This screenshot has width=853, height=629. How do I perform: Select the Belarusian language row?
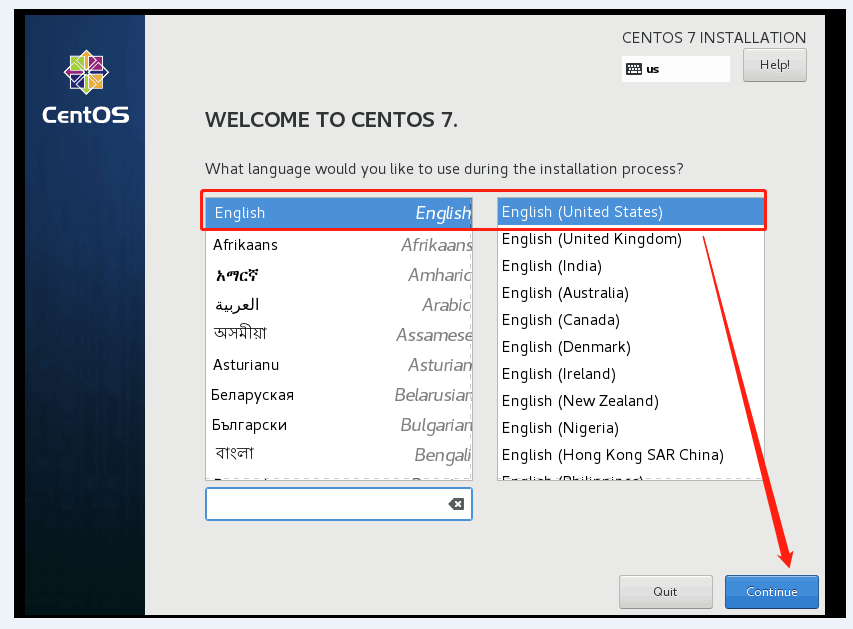pyautogui.click(x=338, y=394)
